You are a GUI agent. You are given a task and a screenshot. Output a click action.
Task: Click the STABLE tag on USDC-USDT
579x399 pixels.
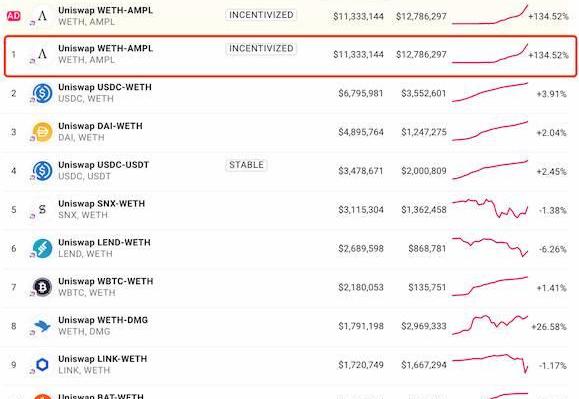246,165
